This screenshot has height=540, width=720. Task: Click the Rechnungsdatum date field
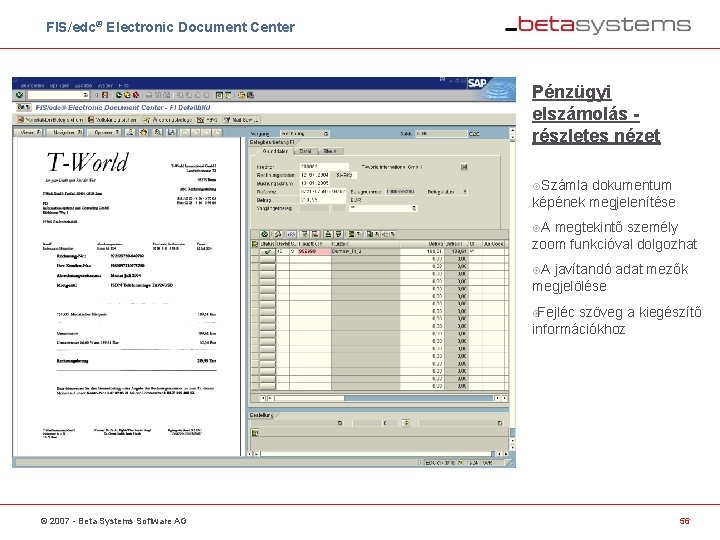(x=315, y=175)
